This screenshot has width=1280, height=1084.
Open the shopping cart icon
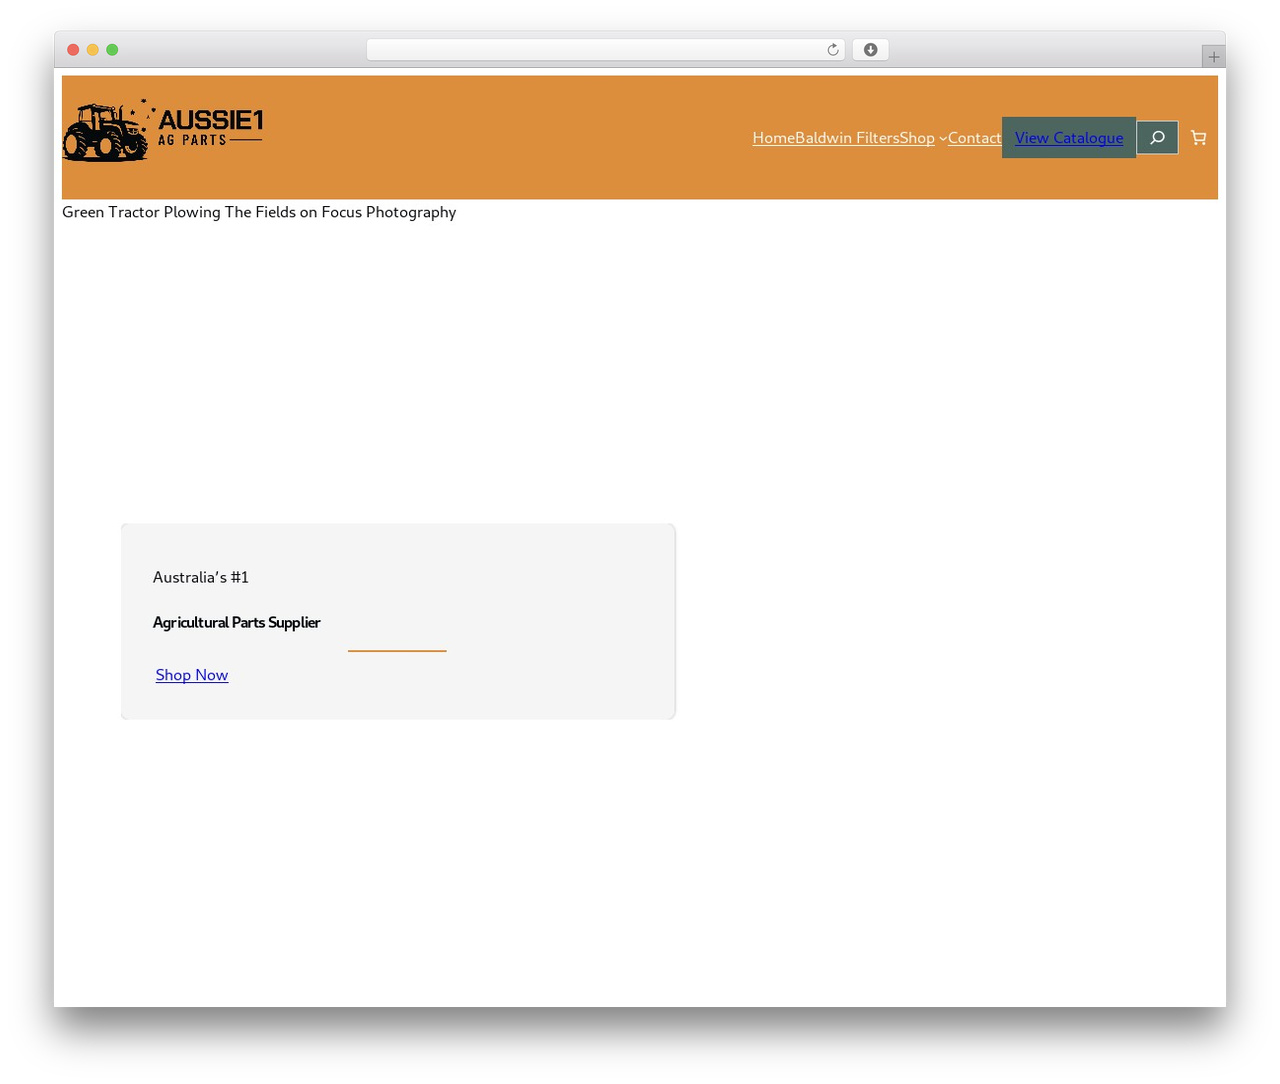[1198, 138]
